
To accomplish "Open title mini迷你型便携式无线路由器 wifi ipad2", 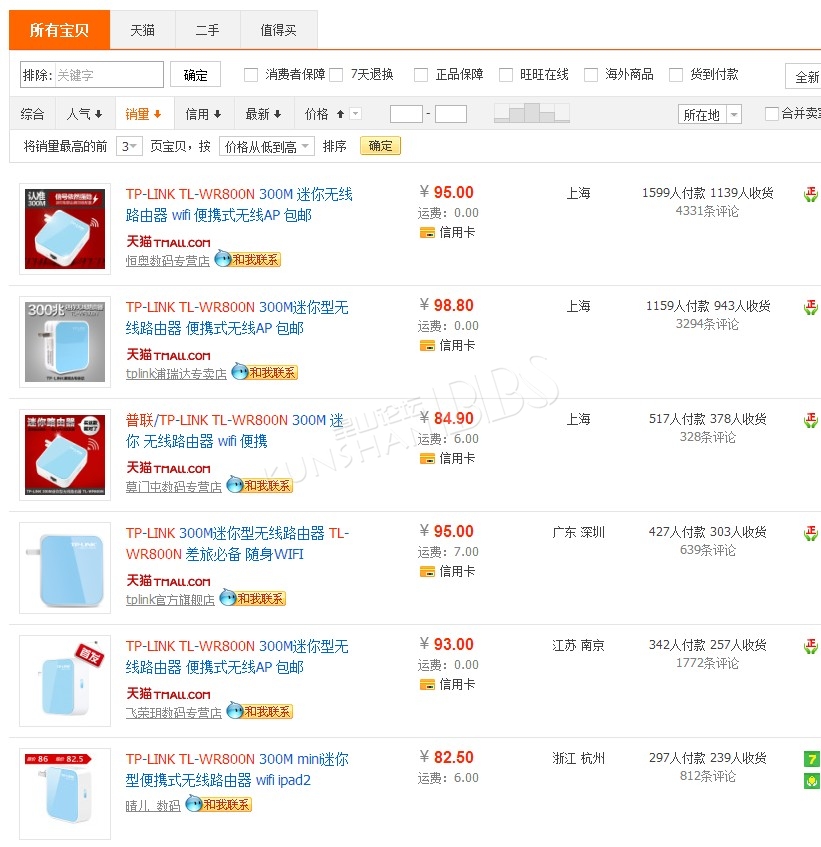I will tap(237, 769).
